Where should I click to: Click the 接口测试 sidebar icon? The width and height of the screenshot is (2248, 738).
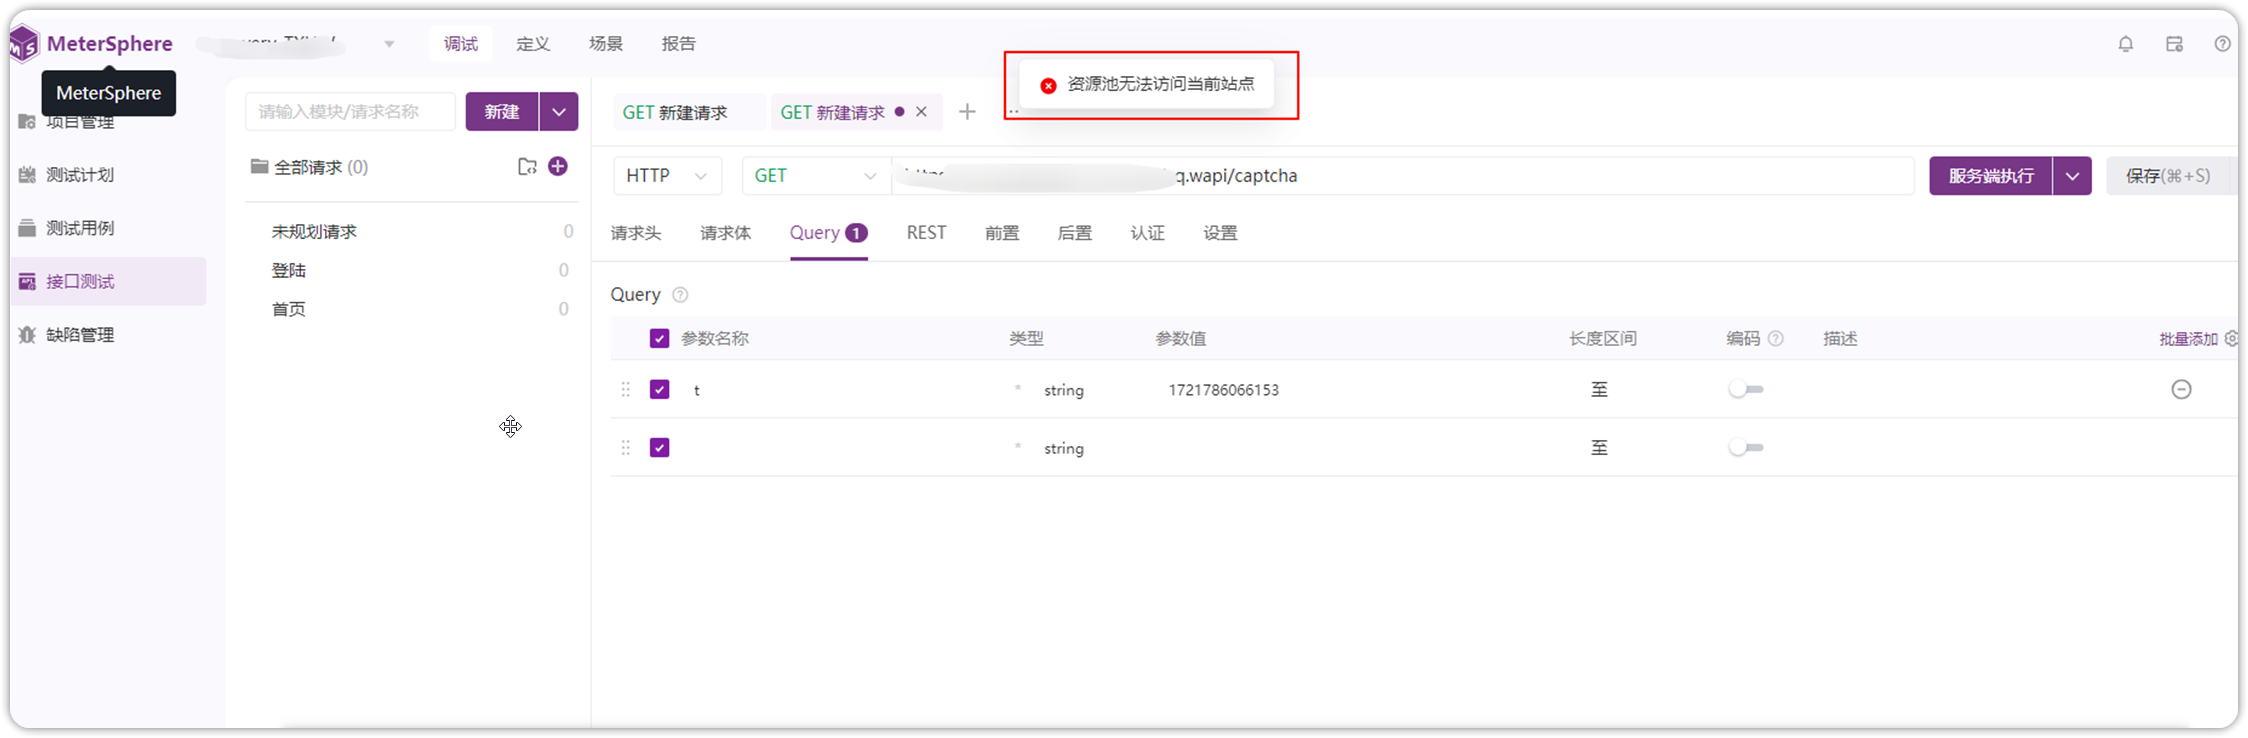(x=27, y=282)
